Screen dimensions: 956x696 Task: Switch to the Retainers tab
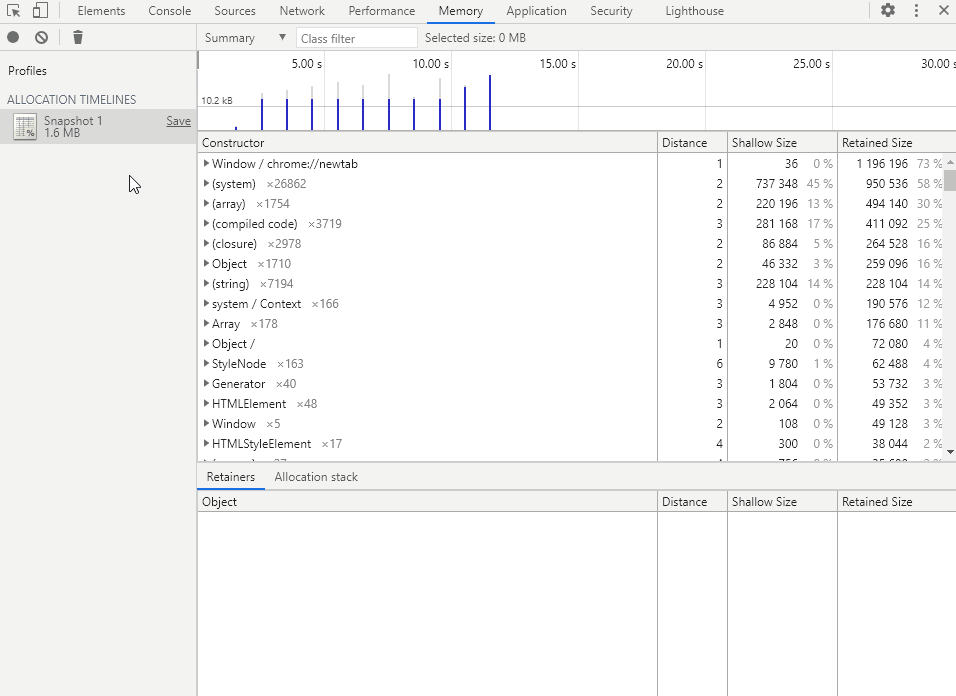[230, 477]
